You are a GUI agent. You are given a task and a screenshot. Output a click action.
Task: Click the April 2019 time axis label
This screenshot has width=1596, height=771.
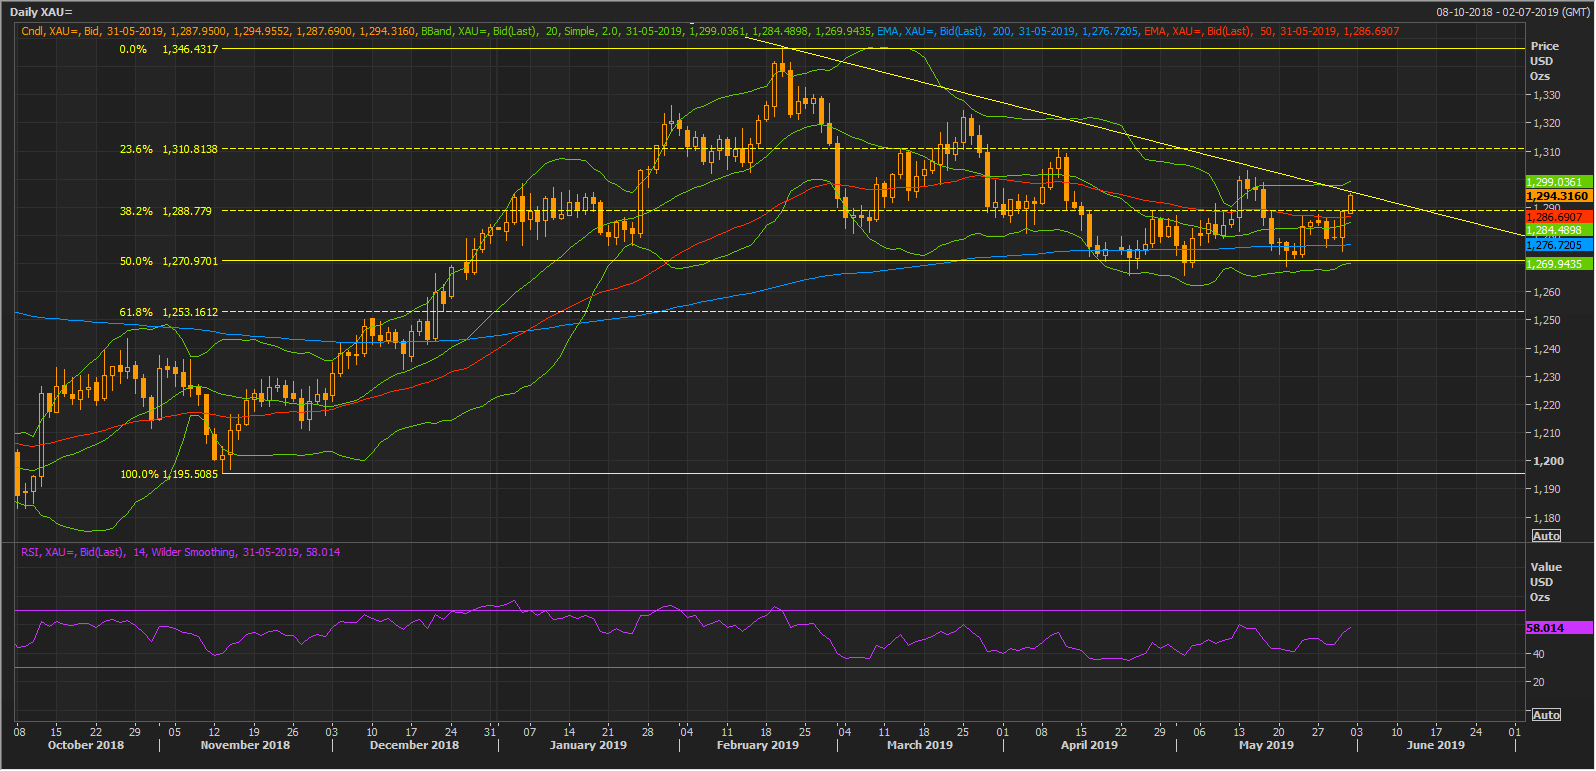(x=1089, y=745)
